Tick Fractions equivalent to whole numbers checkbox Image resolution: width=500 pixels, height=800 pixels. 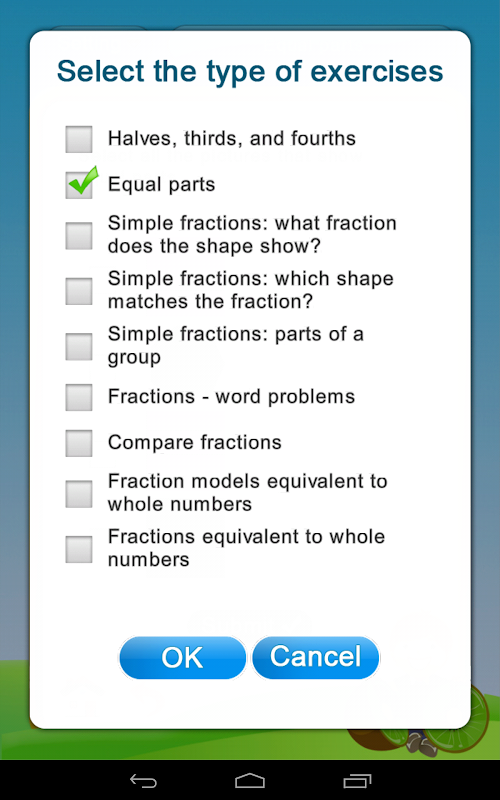point(79,549)
